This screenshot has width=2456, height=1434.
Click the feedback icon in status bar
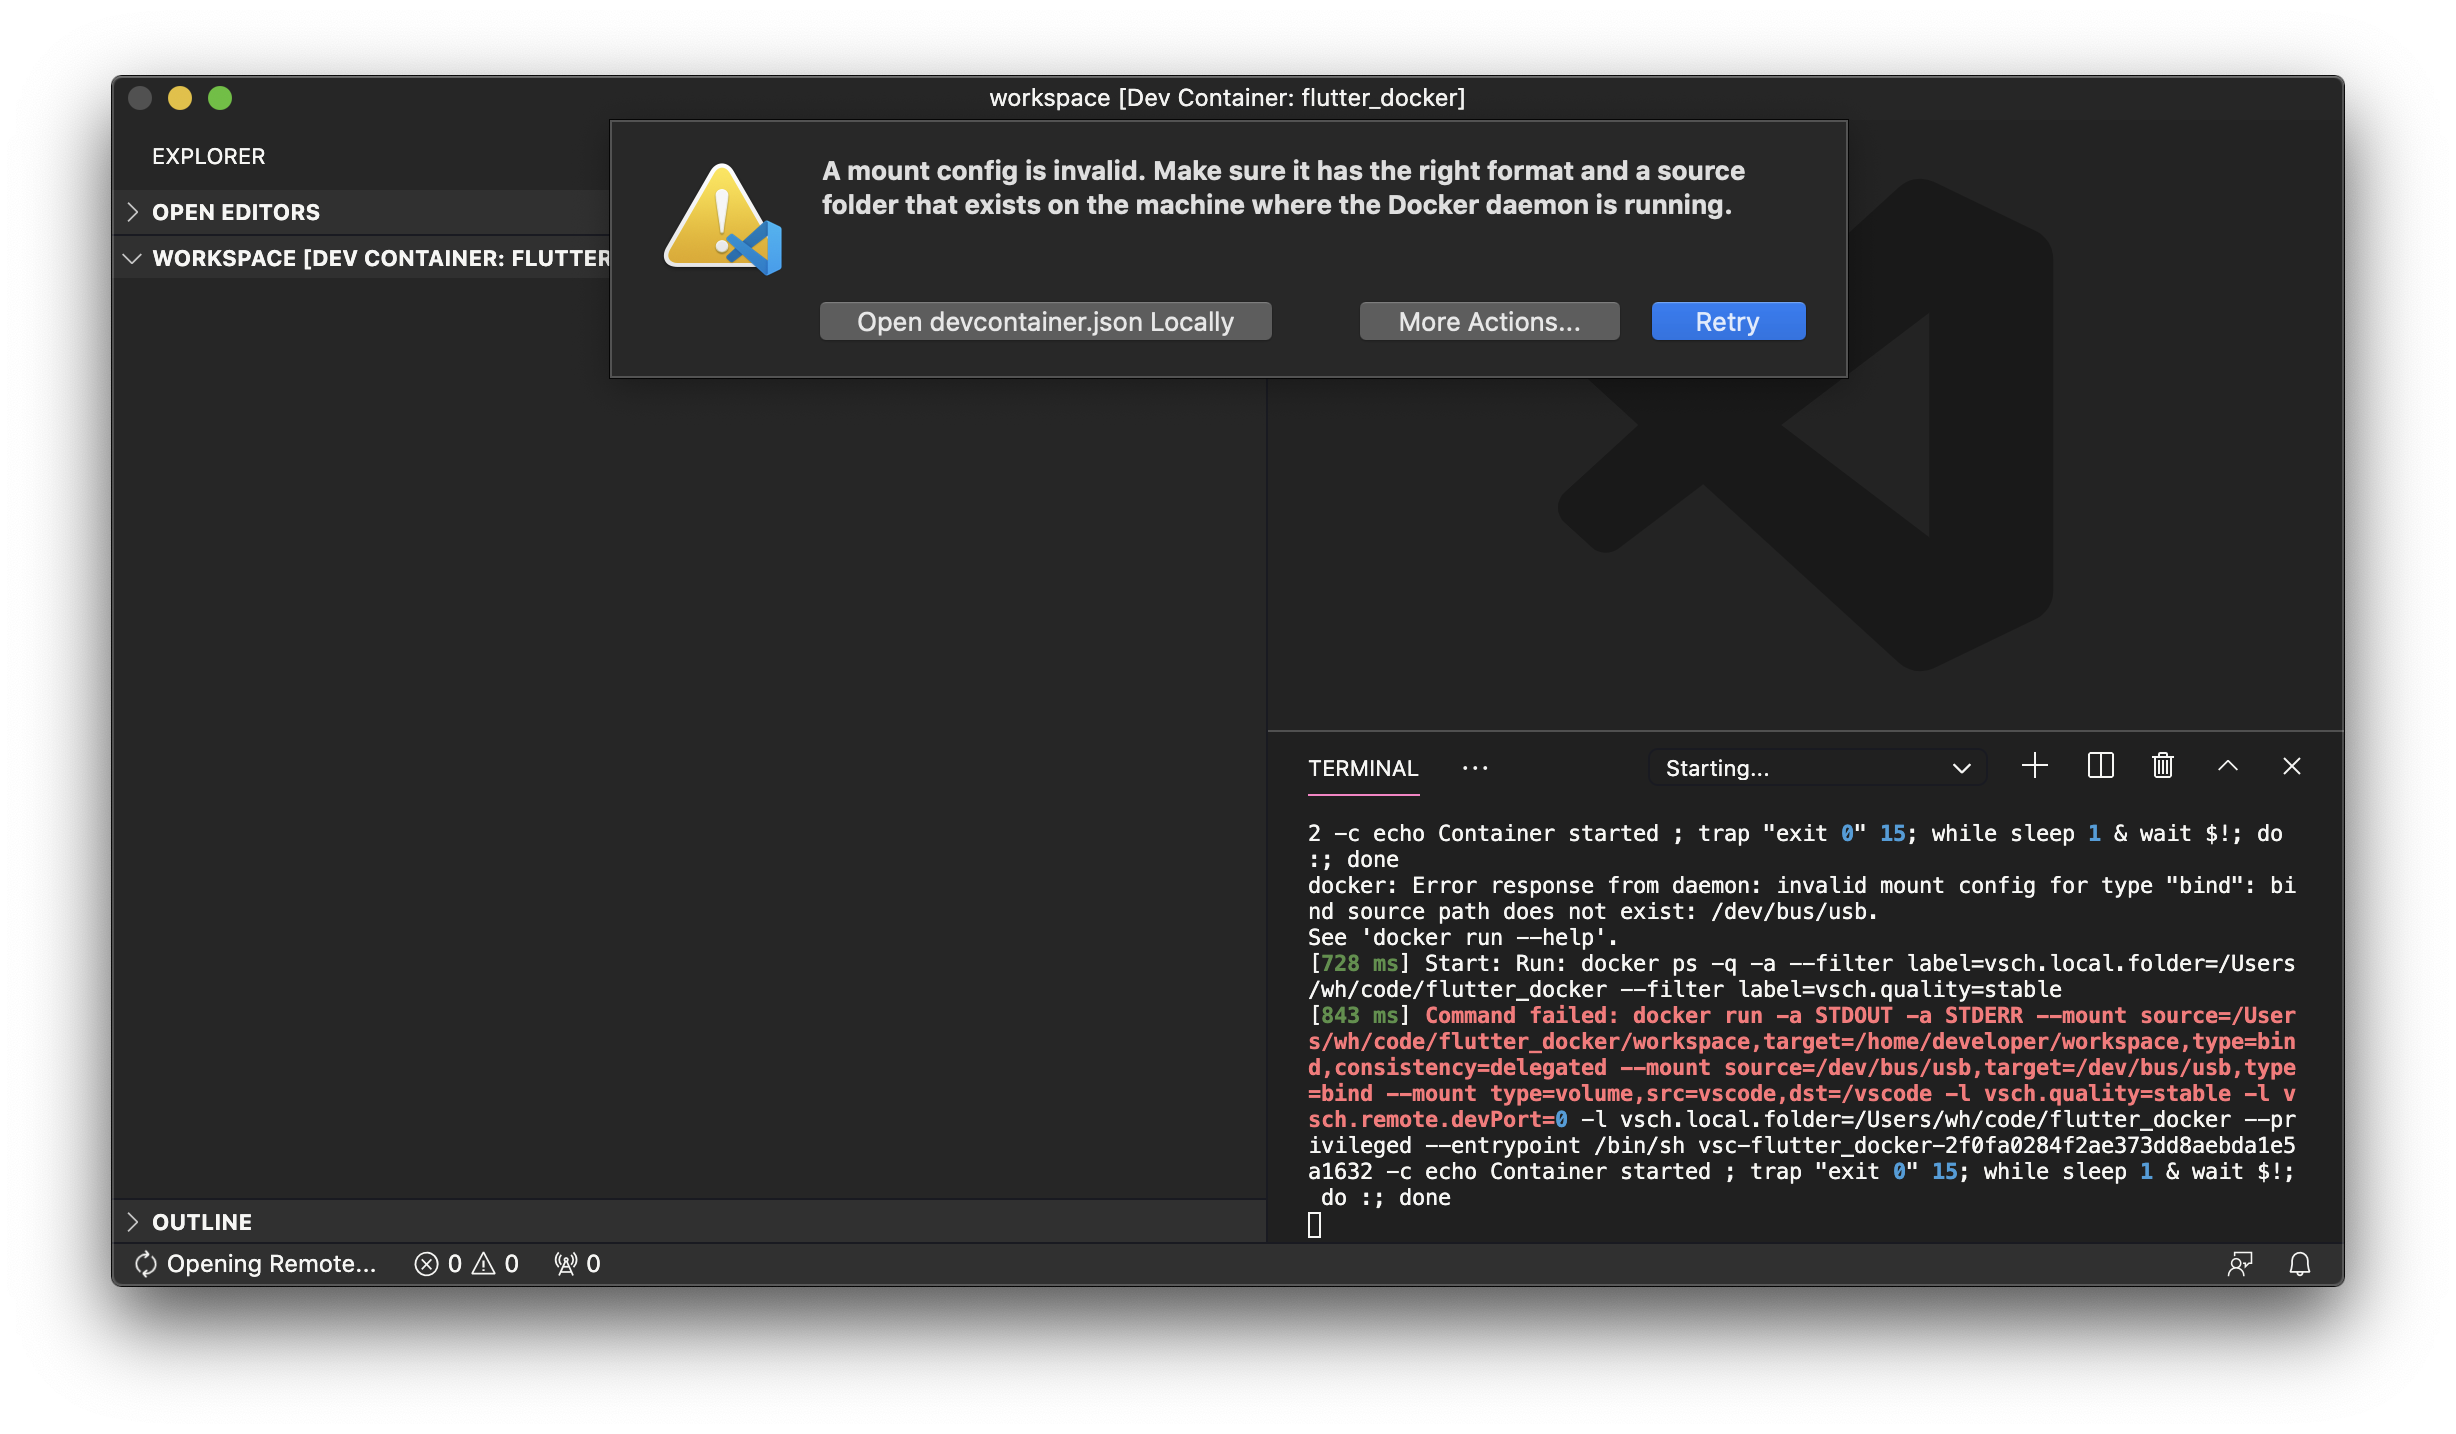[2239, 1264]
